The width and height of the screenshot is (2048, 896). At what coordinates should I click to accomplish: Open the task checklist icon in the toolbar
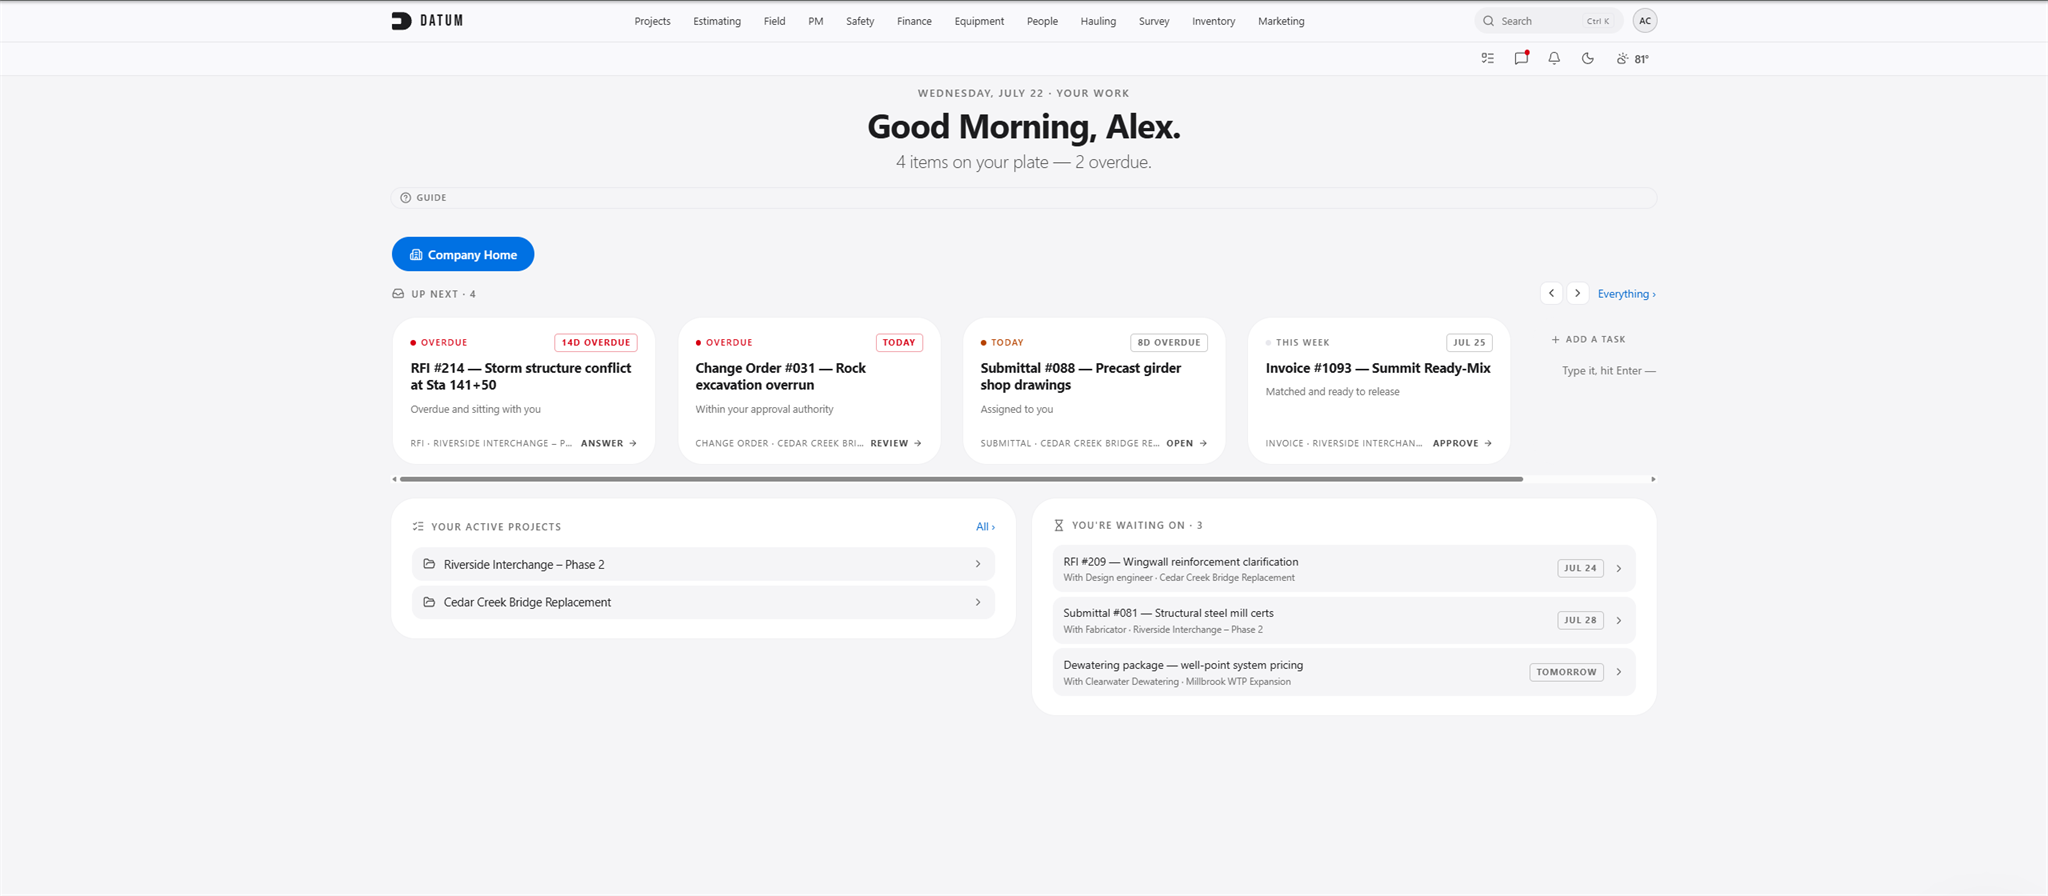(x=1487, y=59)
